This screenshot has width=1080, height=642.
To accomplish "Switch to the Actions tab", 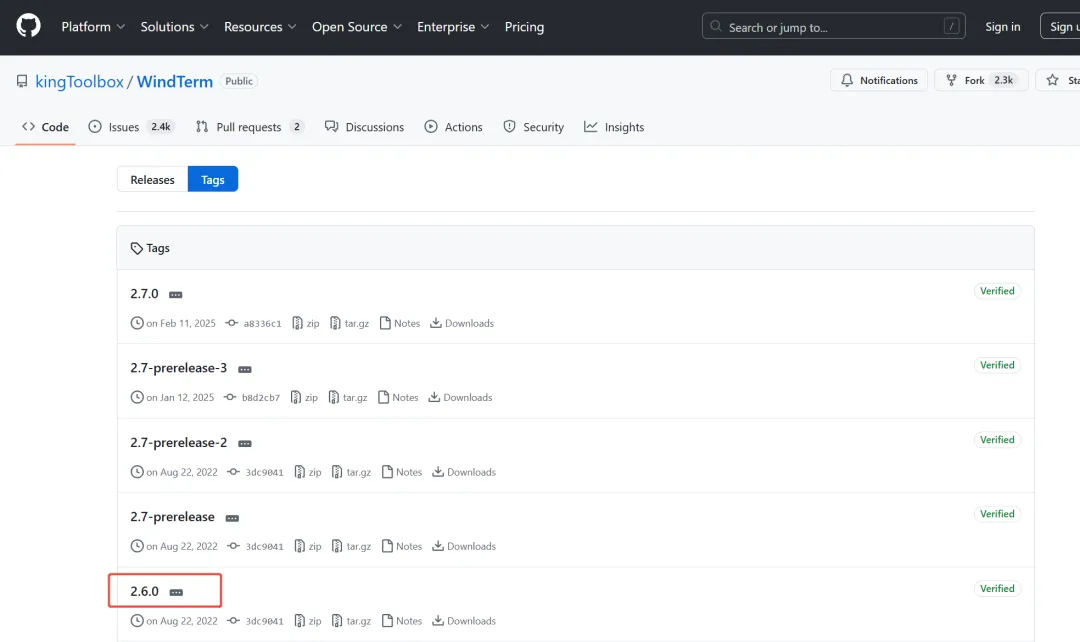I will tap(453, 127).
